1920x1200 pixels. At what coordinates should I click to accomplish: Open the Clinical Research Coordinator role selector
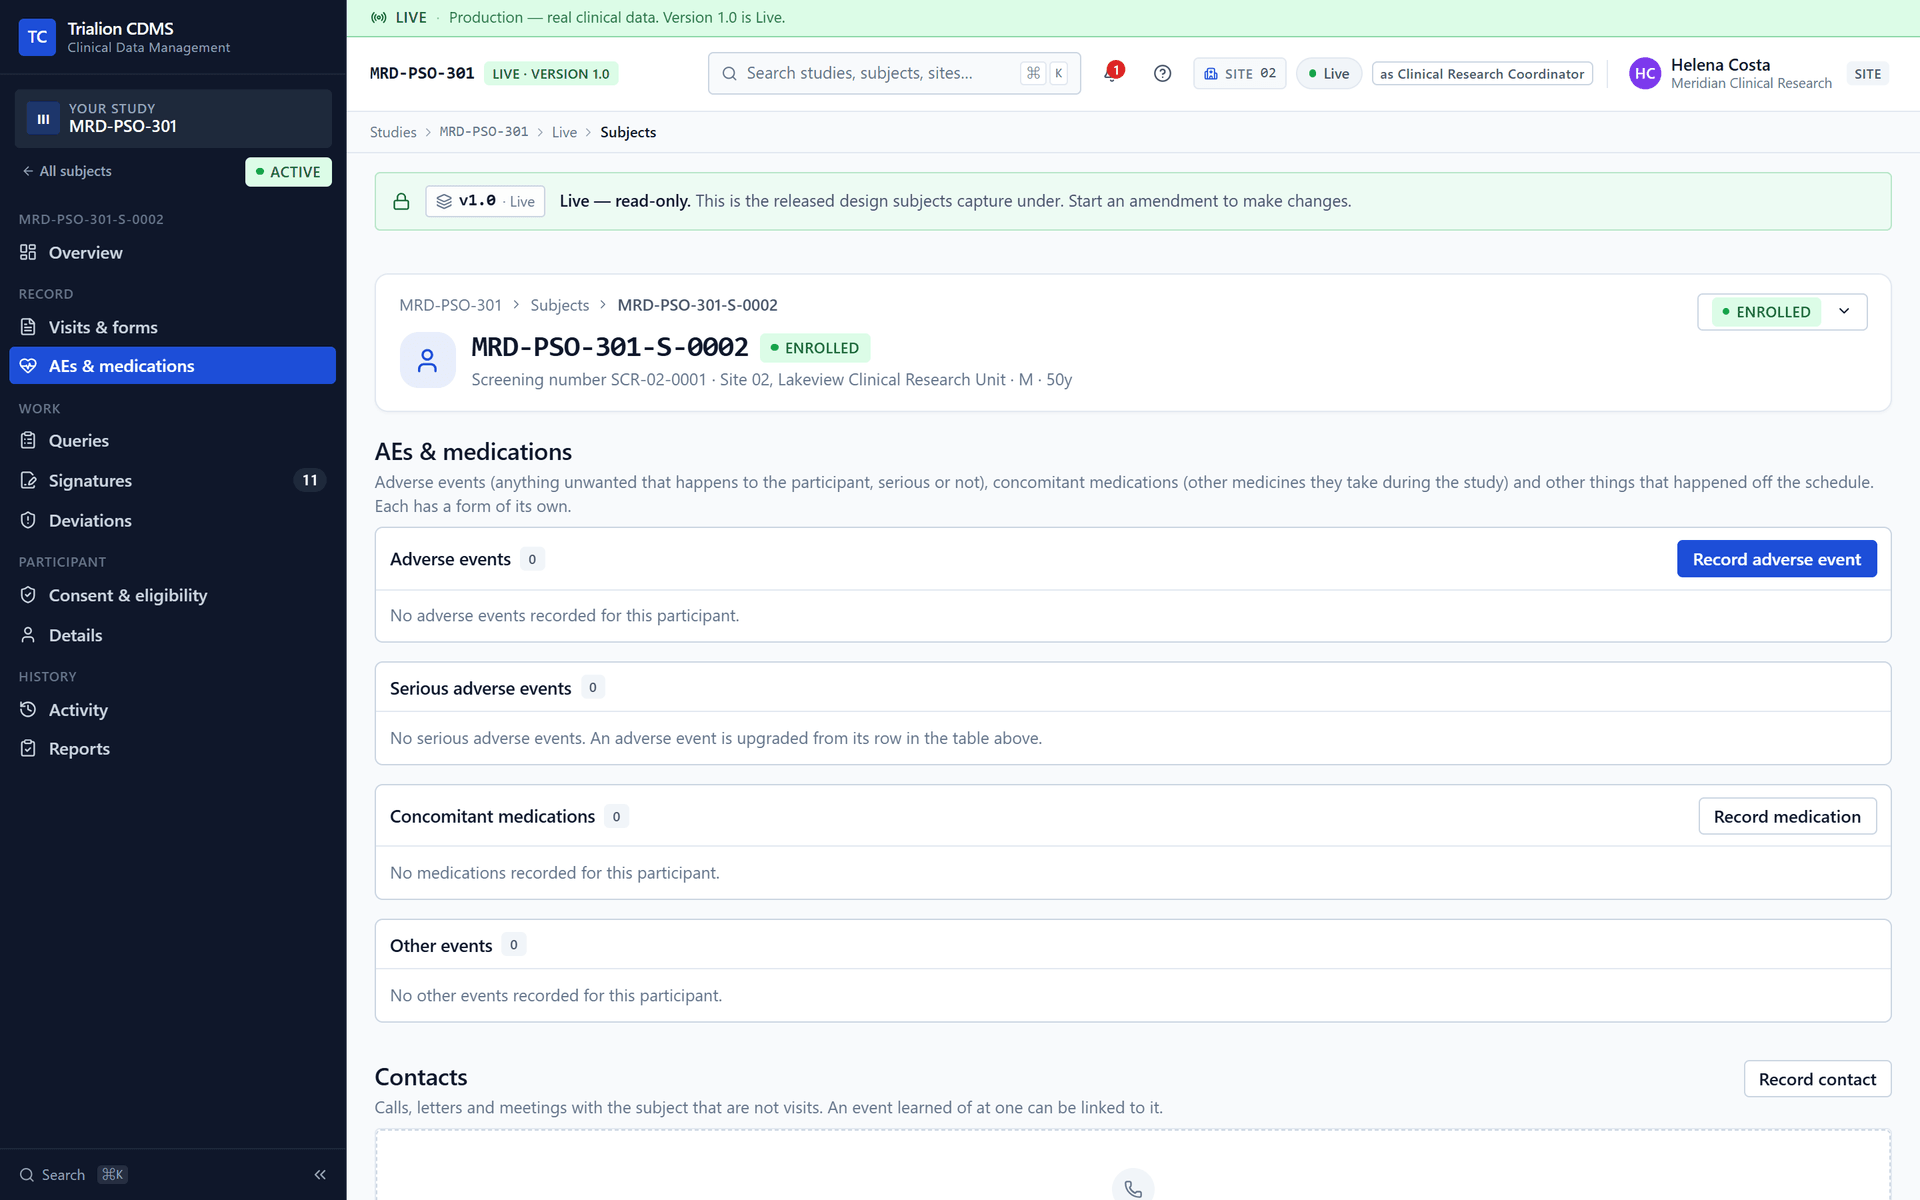(x=1482, y=74)
